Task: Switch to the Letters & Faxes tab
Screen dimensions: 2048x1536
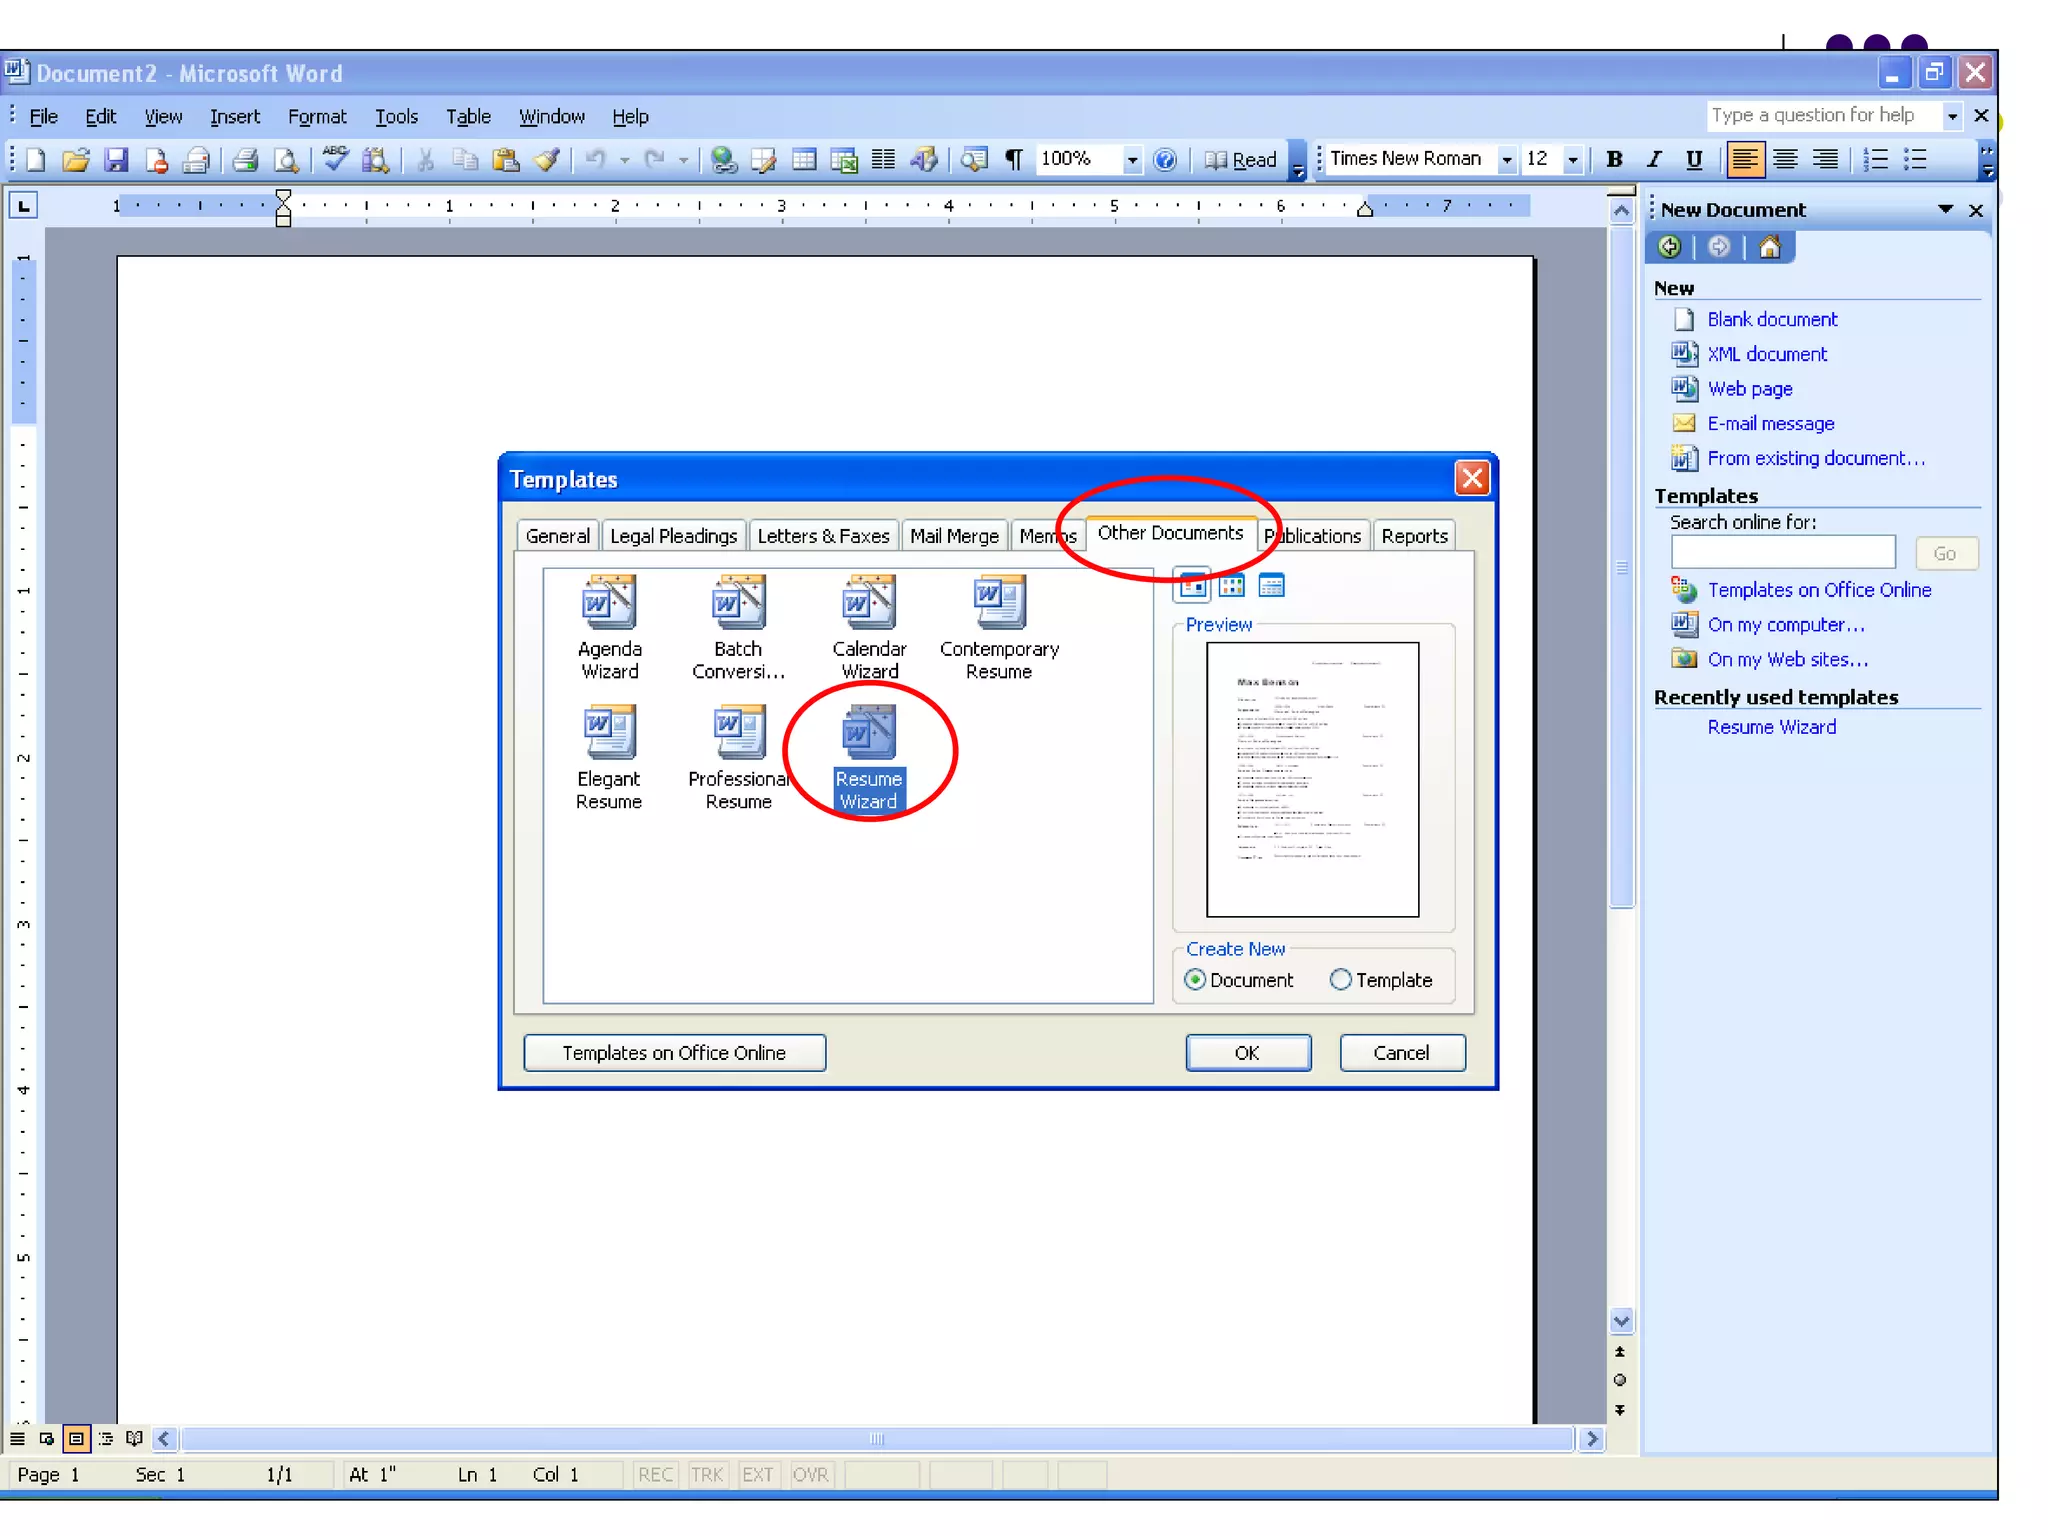Action: 823,536
